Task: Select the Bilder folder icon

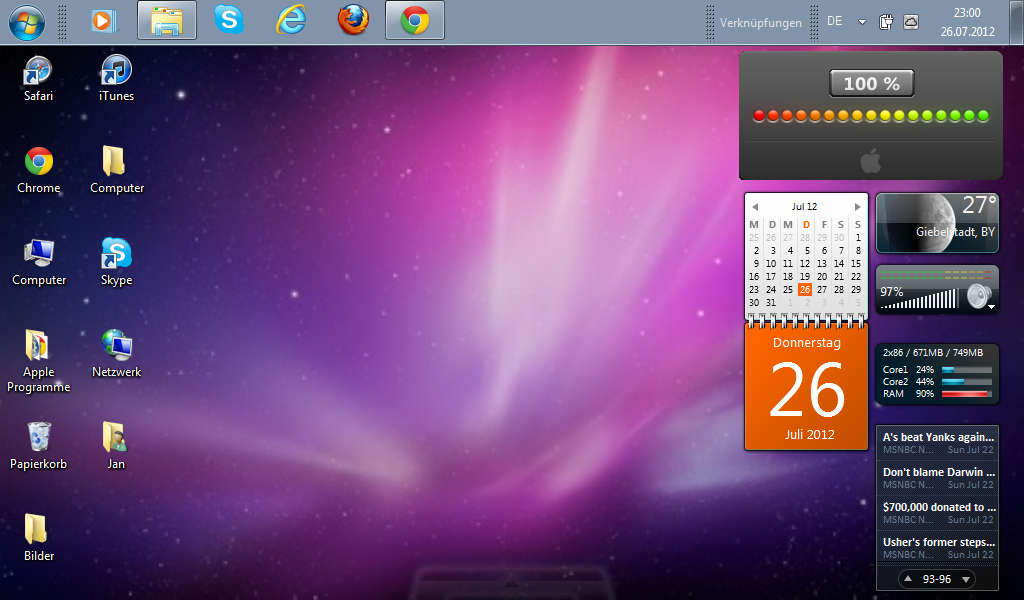Action: tap(39, 539)
